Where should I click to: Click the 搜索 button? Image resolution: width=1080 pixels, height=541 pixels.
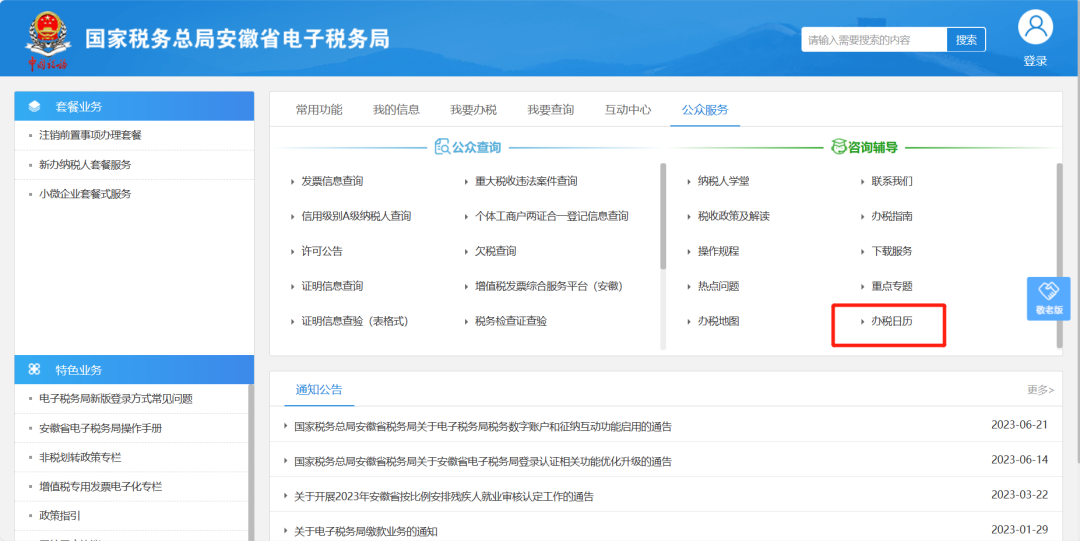(x=966, y=40)
